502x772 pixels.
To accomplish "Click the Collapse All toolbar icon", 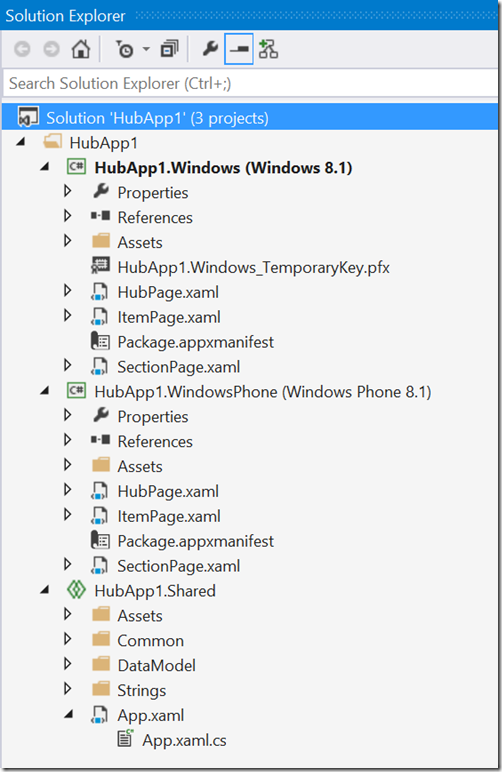I will pyautogui.click(x=169, y=49).
